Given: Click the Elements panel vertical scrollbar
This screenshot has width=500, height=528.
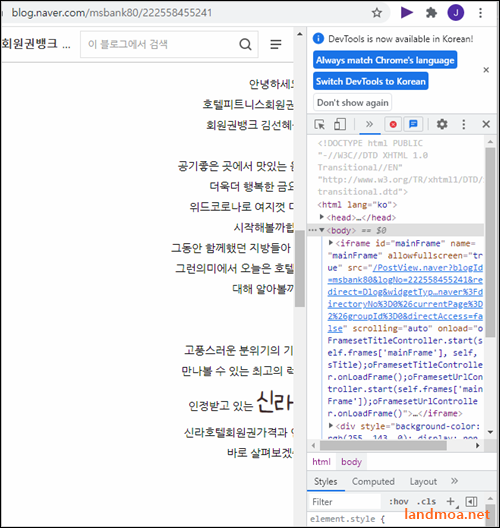Looking at the screenshot, I should tap(490, 242).
